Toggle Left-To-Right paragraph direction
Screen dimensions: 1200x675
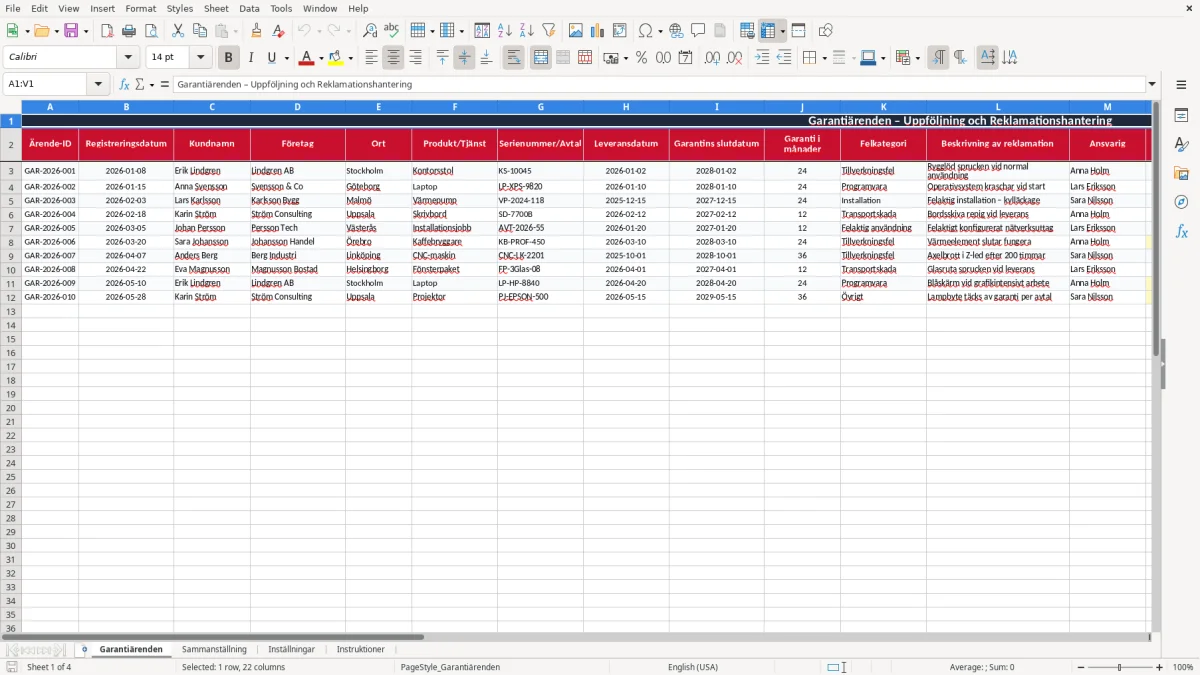point(938,58)
